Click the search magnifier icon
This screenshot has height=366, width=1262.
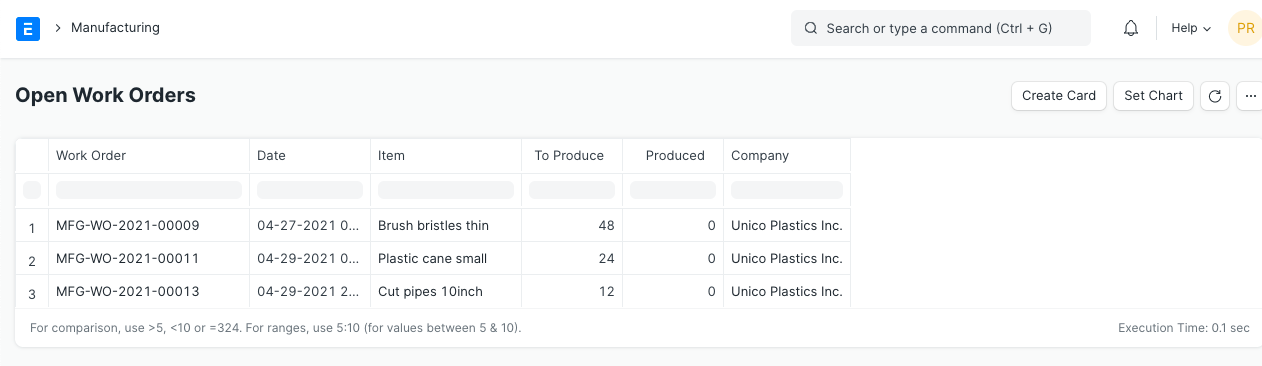(811, 28)
